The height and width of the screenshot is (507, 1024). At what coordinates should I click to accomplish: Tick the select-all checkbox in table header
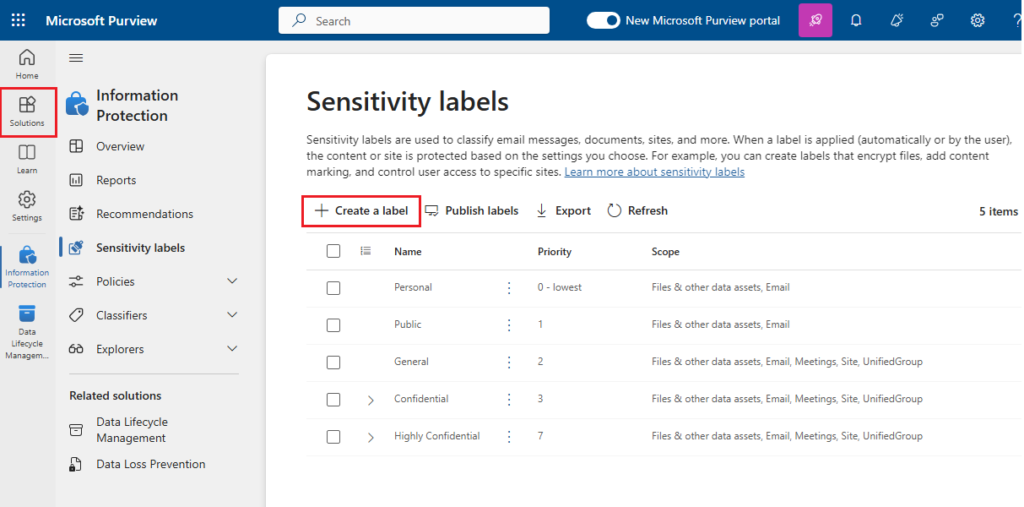pos(333,252)
